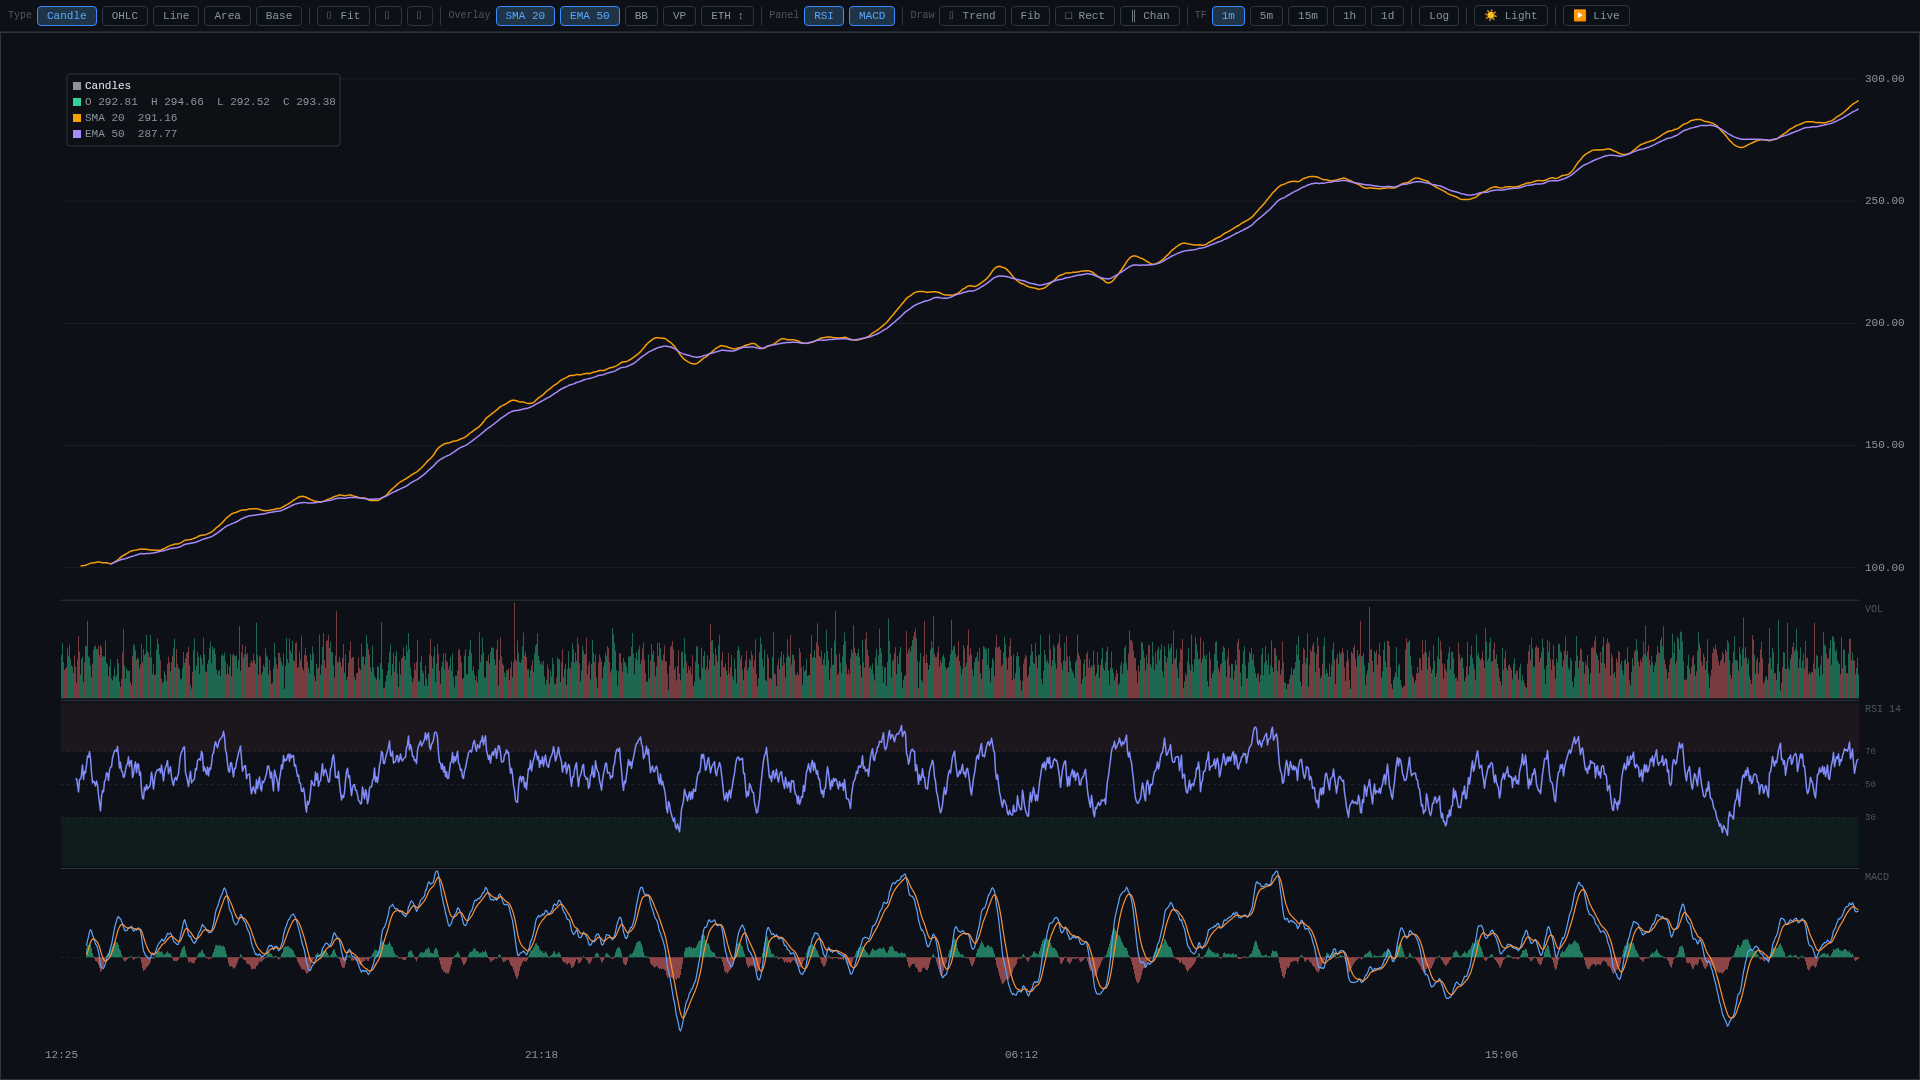Click the MACD panel label
The width and height of the screenshot is (1920, 1080).
pyautogui.click(x=1877, y=877)
